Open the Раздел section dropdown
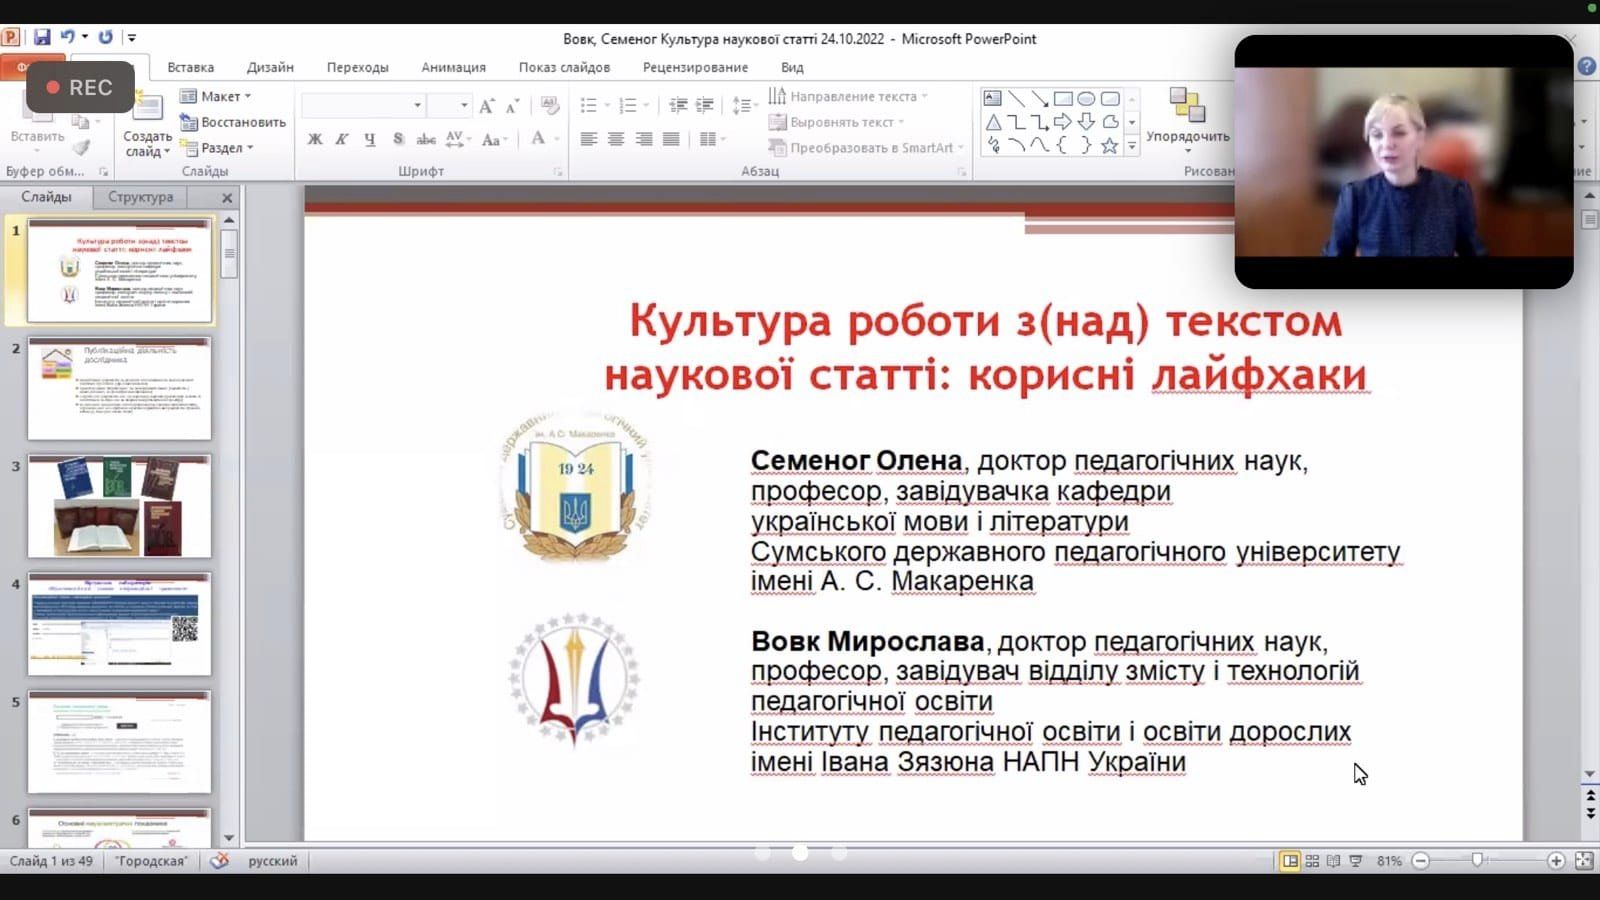 [218, 148]
